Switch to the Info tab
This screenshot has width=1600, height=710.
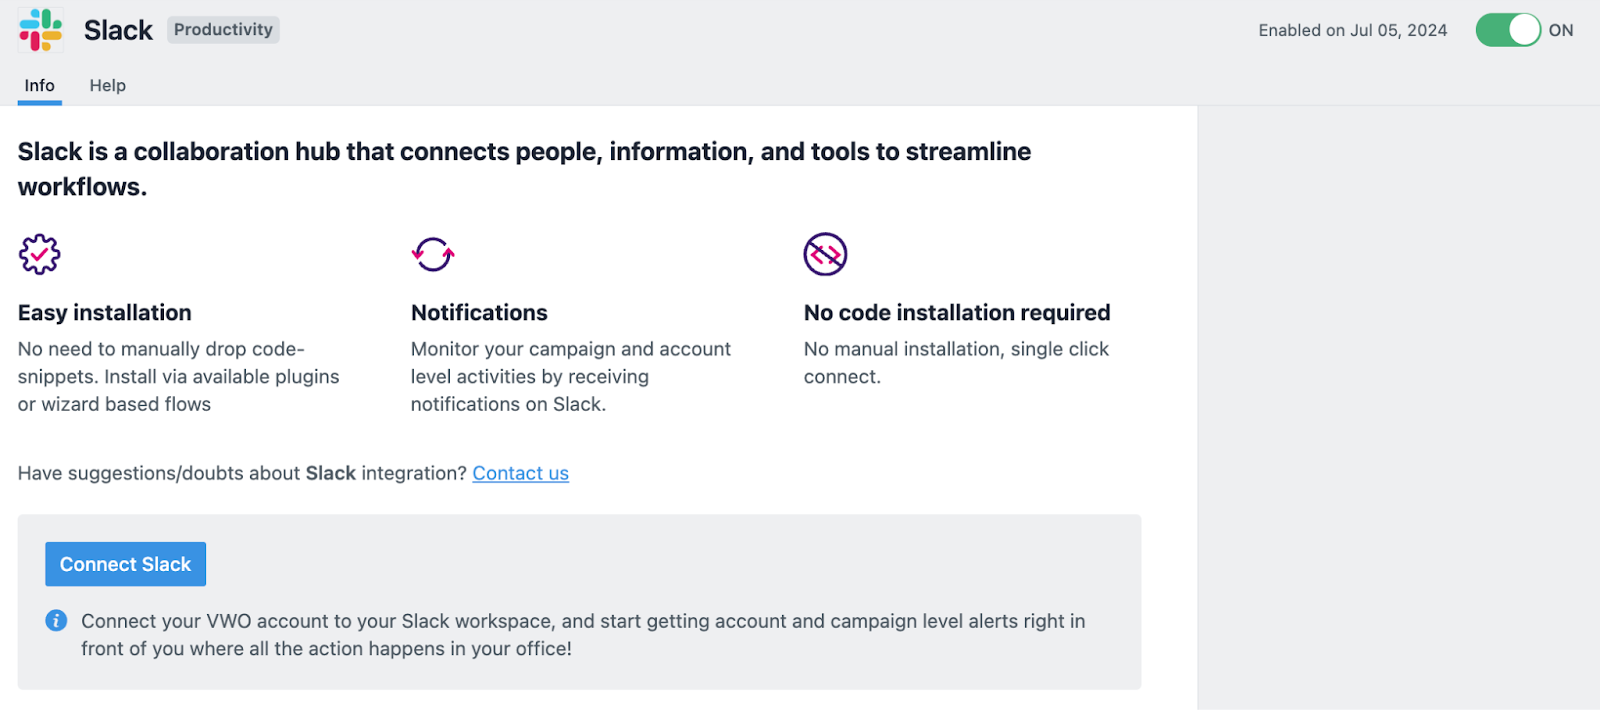[40, 86]
